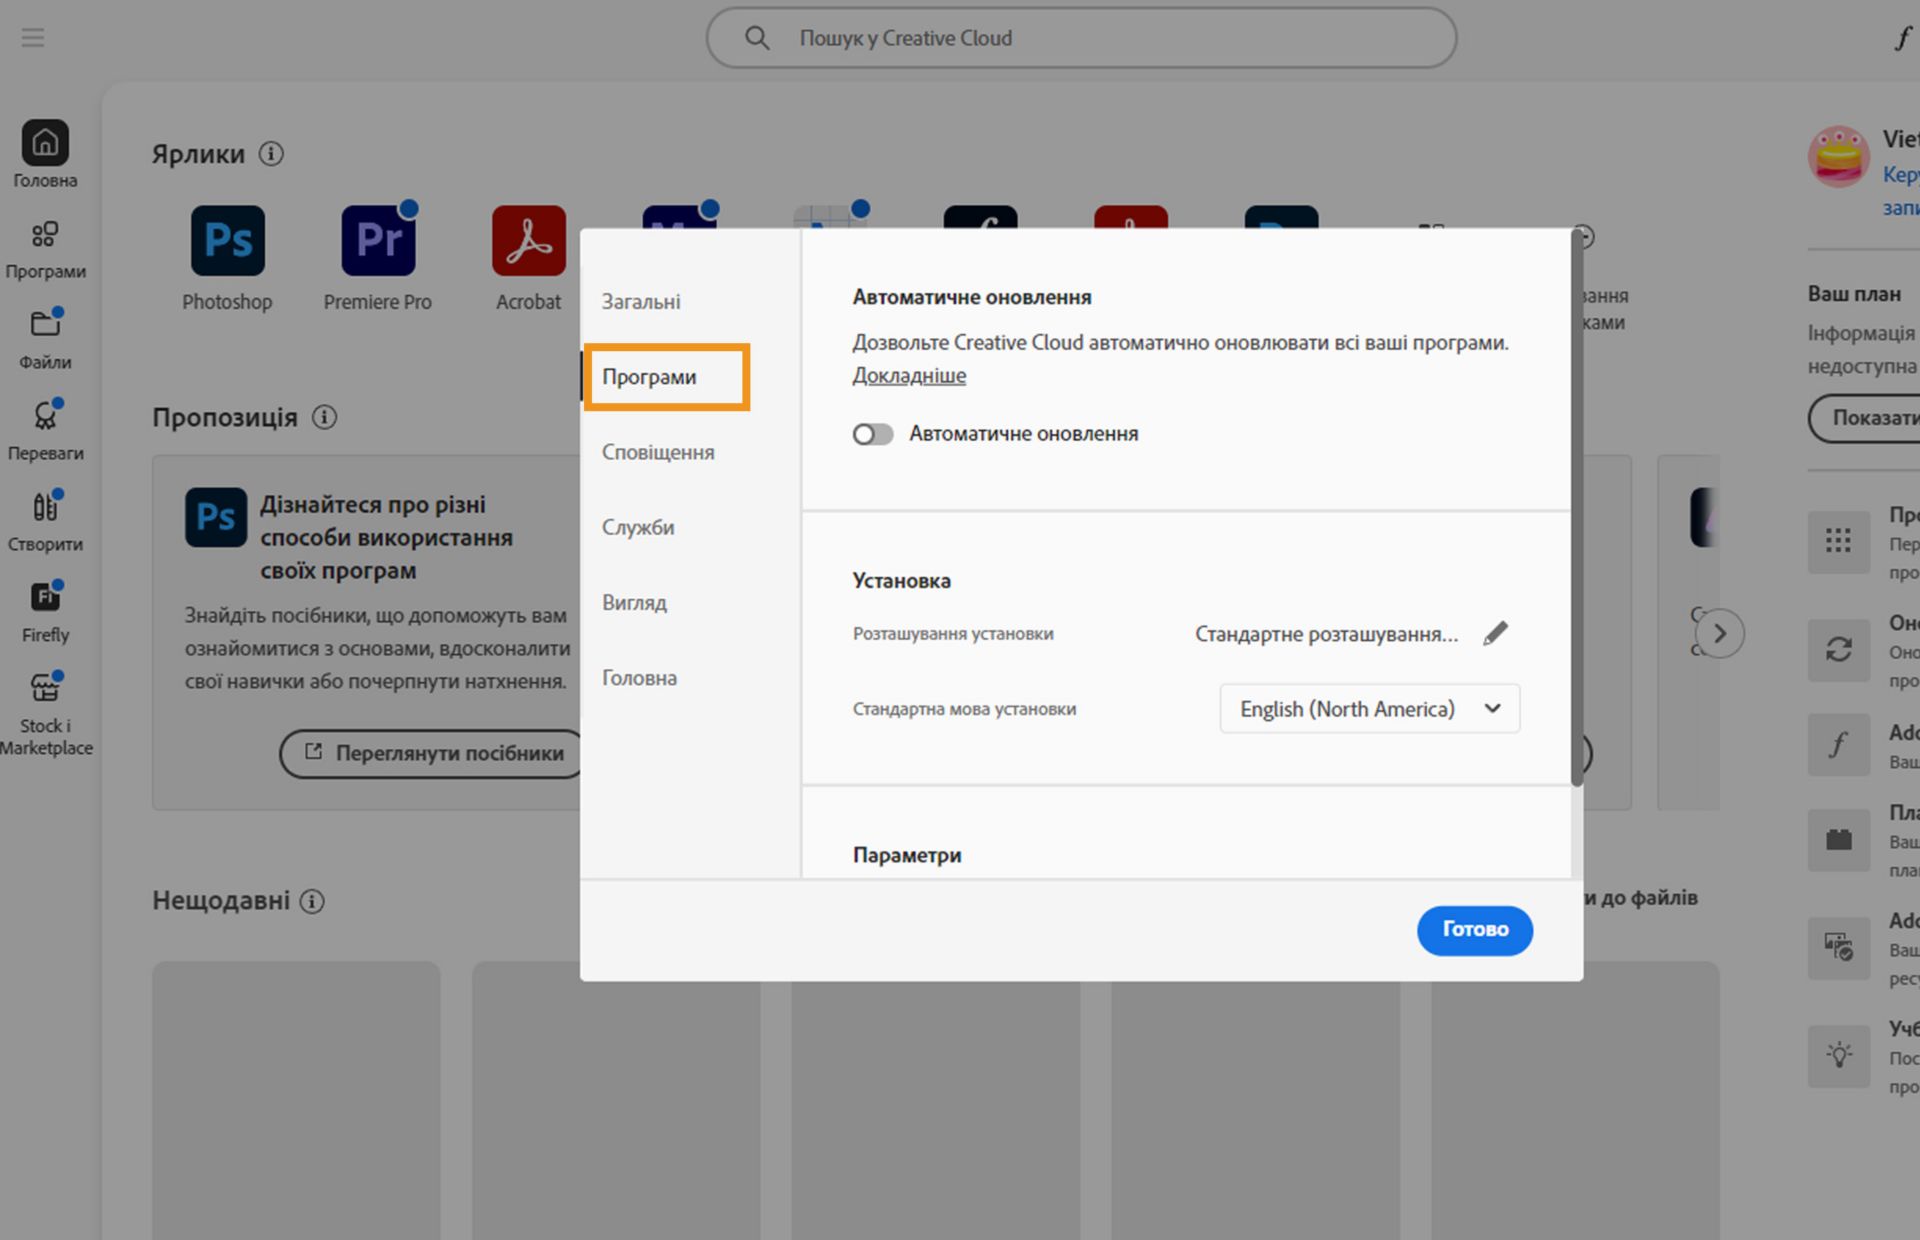
Task: Switch to Вигляд settings tab
Action: (634, 603)
